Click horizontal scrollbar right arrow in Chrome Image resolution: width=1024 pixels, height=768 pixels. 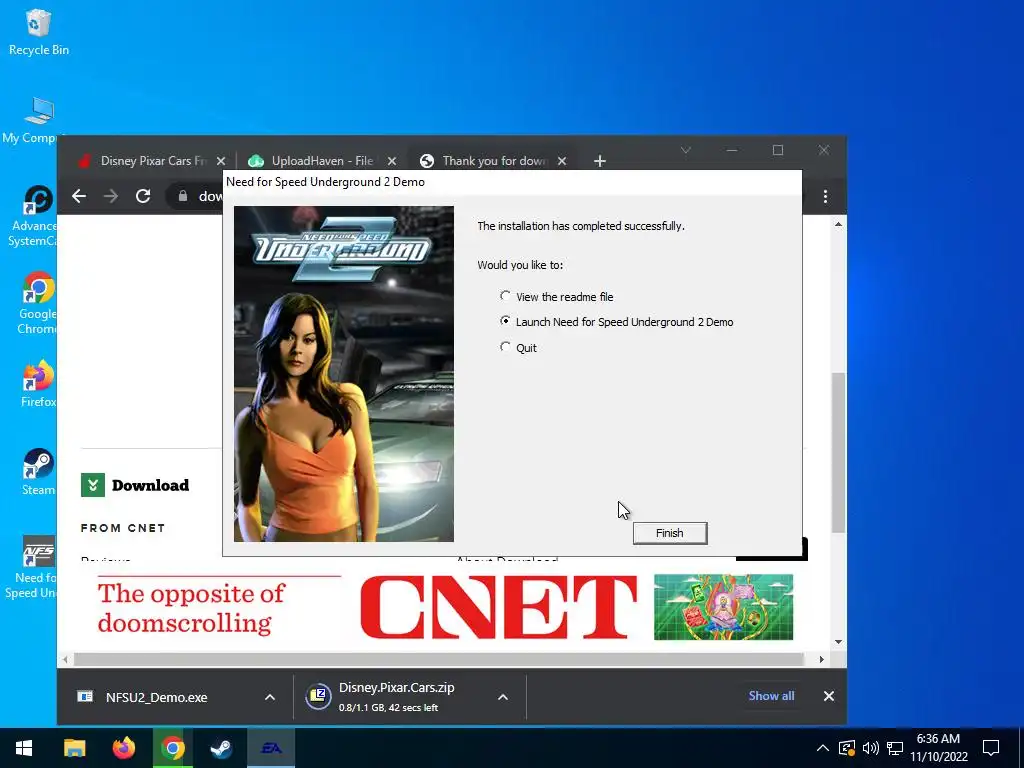[x=822, y=660]
